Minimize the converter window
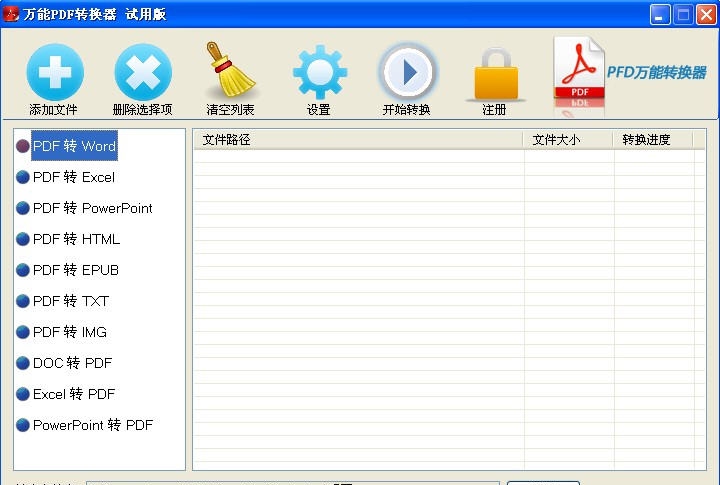Image resolution: width=720 pixels, height=485 pixels. [660, 15]
